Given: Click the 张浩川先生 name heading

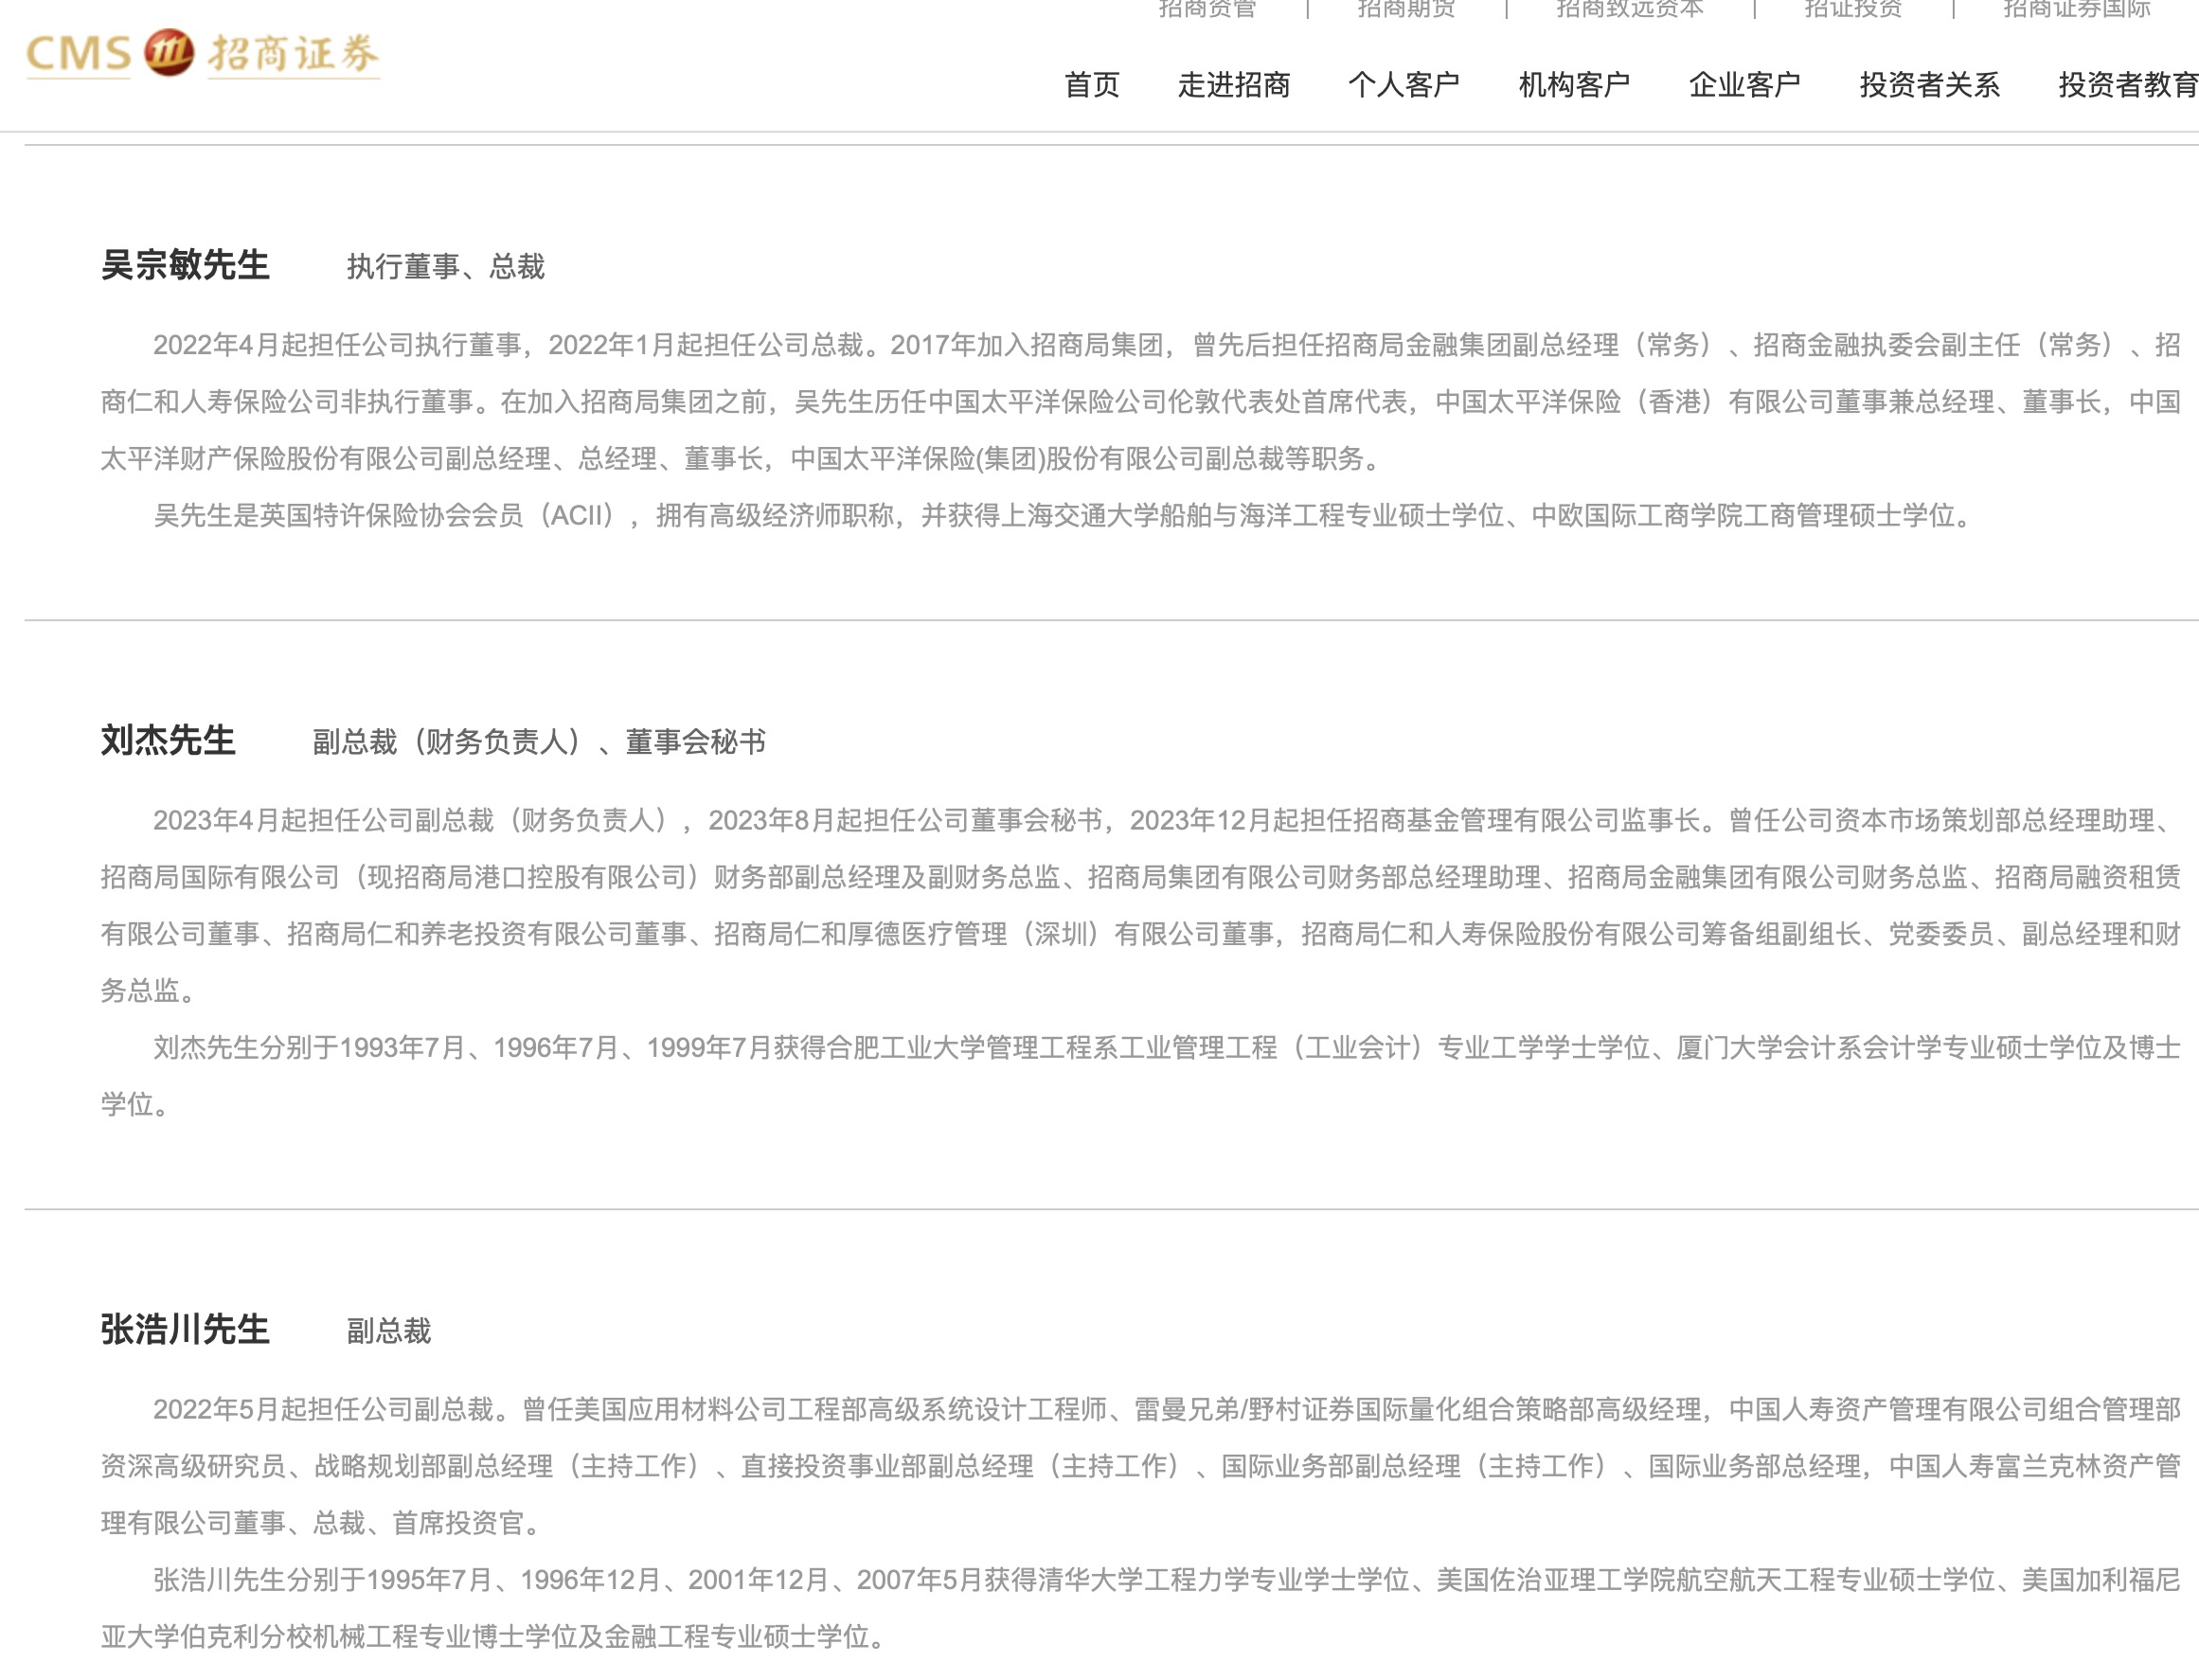Looking at the screenshot, I should (x=185, y=1329).
